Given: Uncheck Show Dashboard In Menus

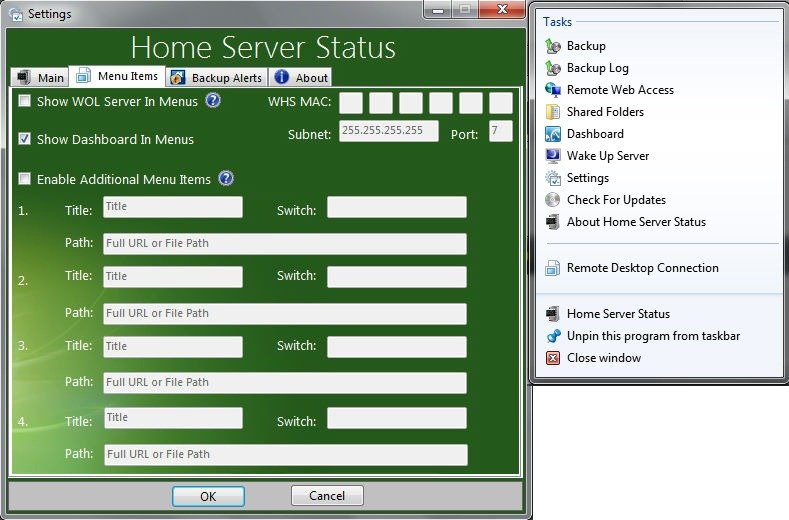Looking at the screenshot, I should point(24,138).
